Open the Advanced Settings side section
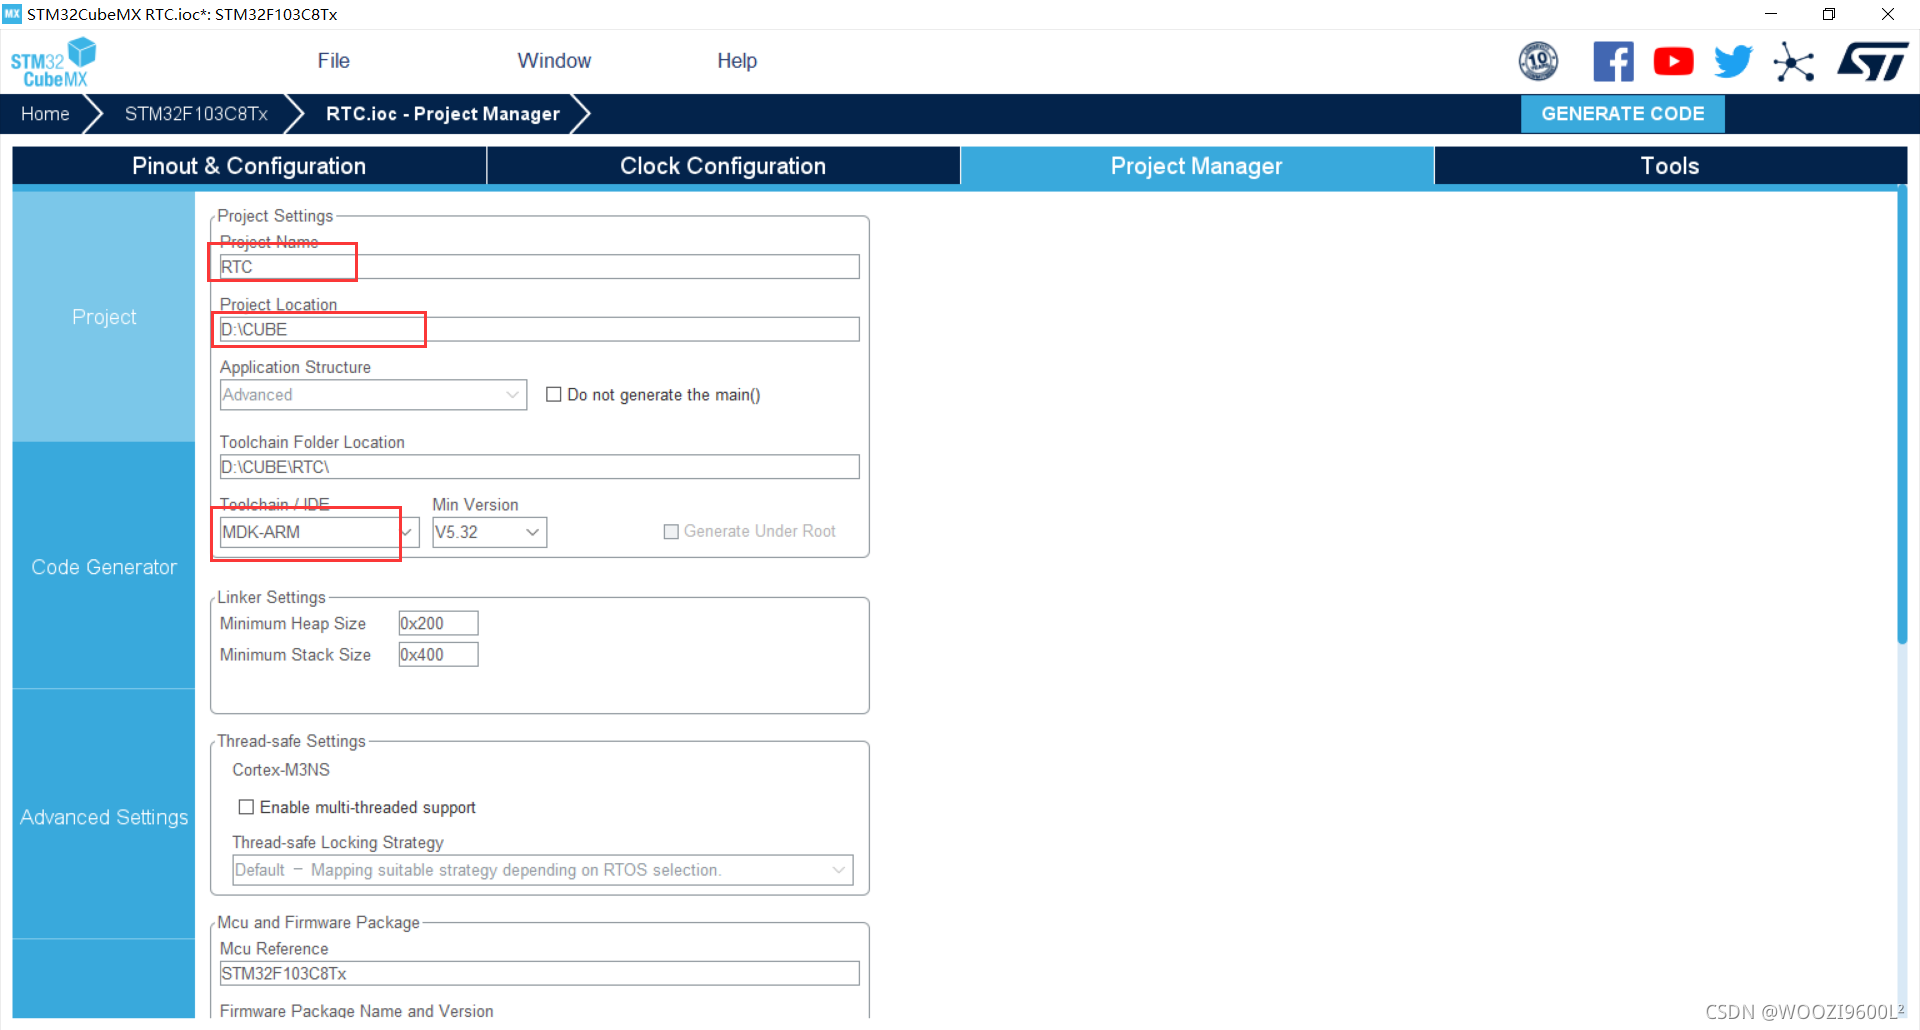1920x1030 pixels. point(104,817)
